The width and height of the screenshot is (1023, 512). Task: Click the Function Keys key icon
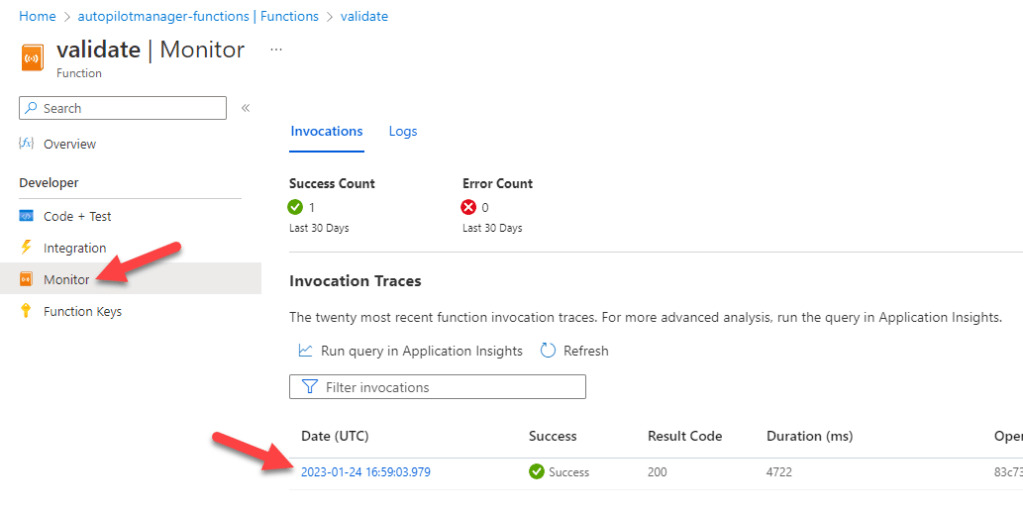26,311
